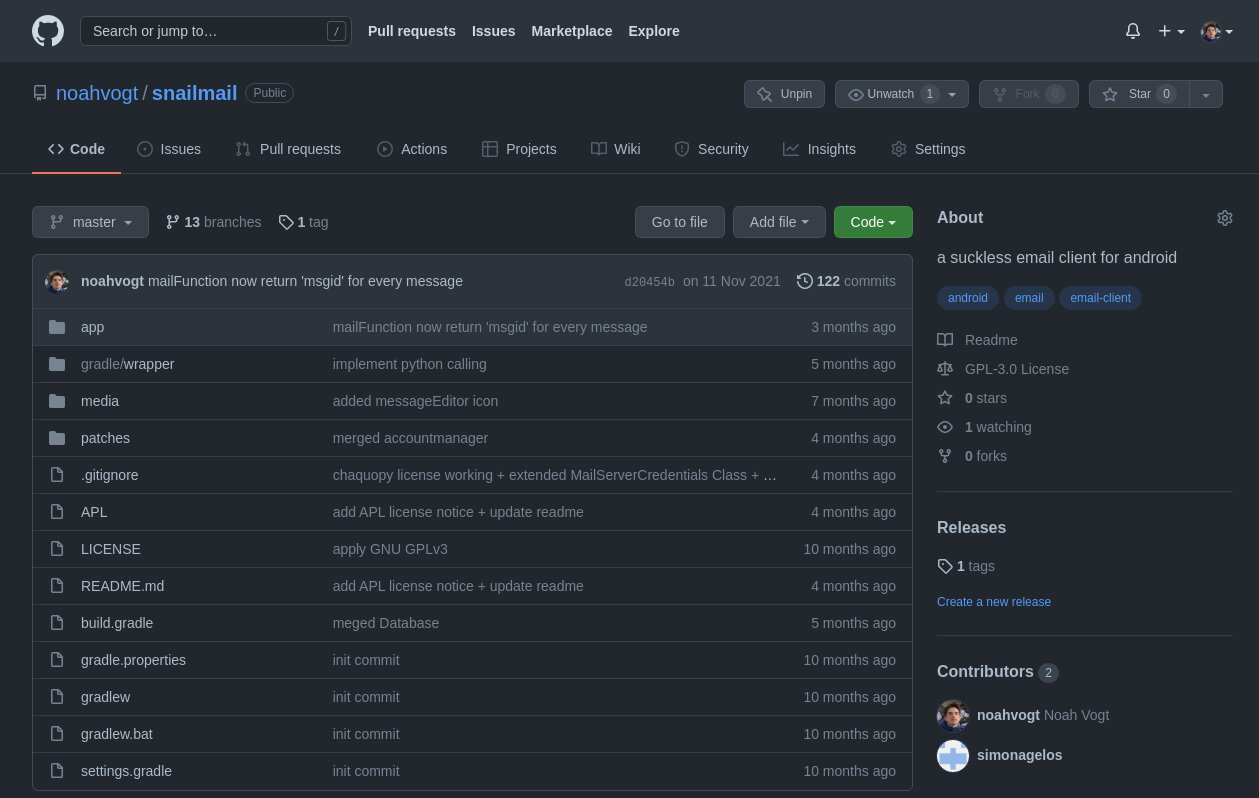Click the book icon next to Readme
1259x798 pixels.
tap(945, 340)
